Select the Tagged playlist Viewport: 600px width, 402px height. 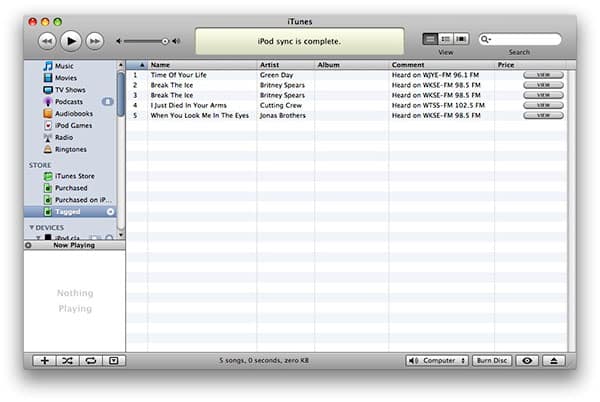(x=70, y=212)
